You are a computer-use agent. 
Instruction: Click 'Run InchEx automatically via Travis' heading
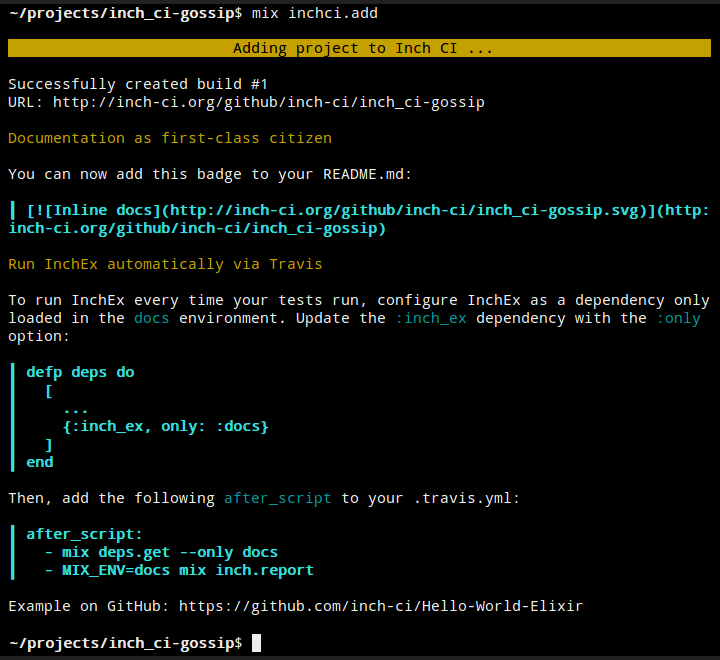click(x=165, y=265)
